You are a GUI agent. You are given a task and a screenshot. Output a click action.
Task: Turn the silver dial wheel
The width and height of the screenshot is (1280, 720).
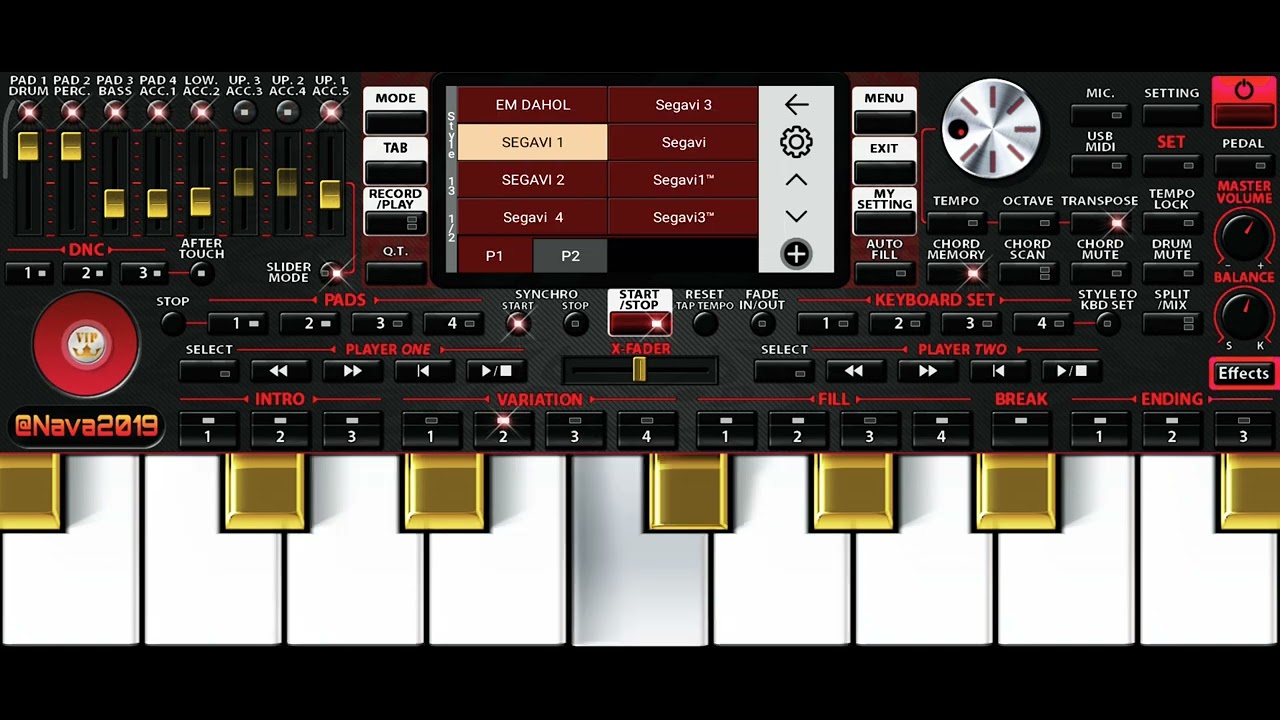tap(992, 128)
